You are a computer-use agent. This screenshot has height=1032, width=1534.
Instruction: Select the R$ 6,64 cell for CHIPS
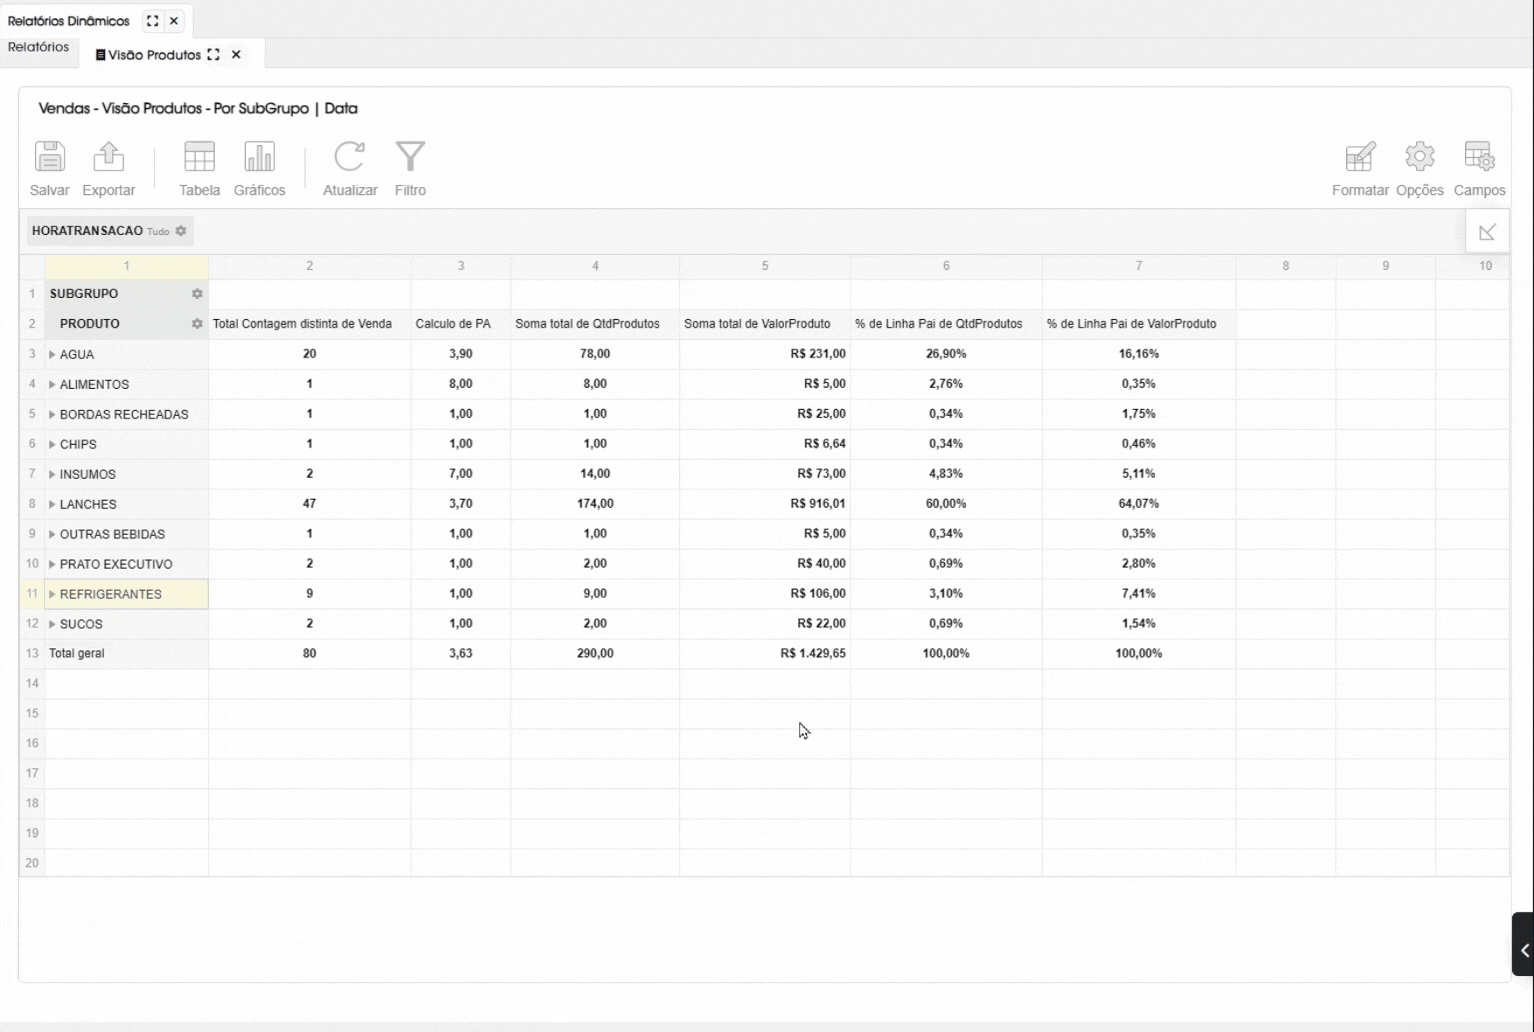(765, 444)
